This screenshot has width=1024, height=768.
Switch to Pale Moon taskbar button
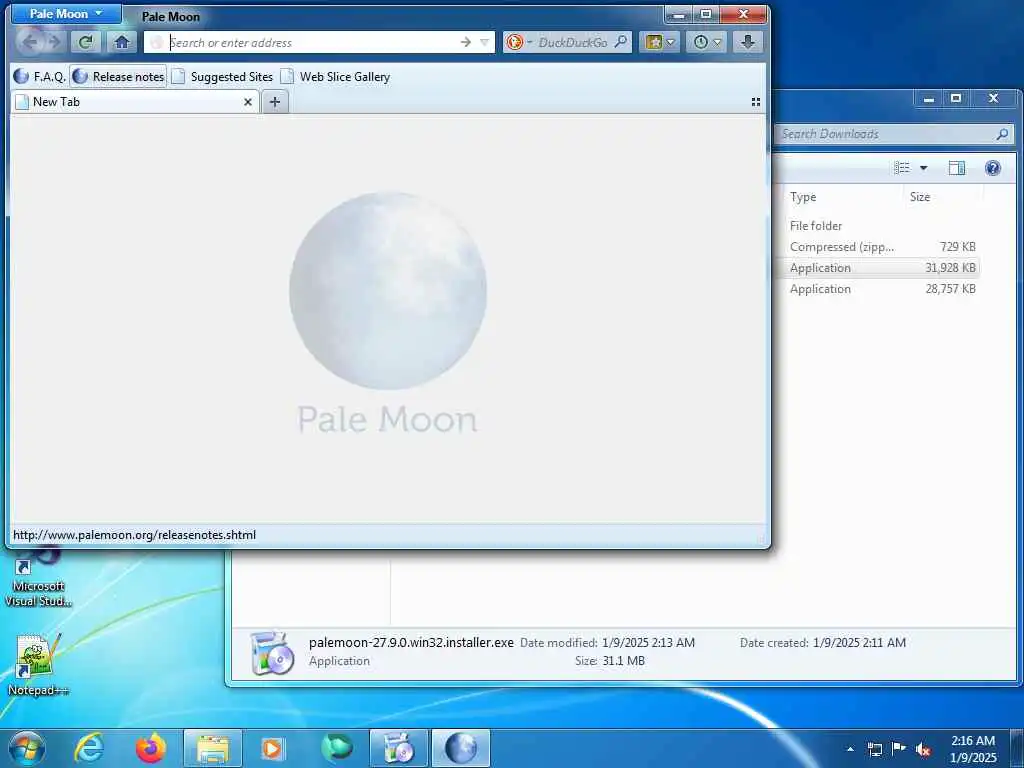tap(461, 748)
